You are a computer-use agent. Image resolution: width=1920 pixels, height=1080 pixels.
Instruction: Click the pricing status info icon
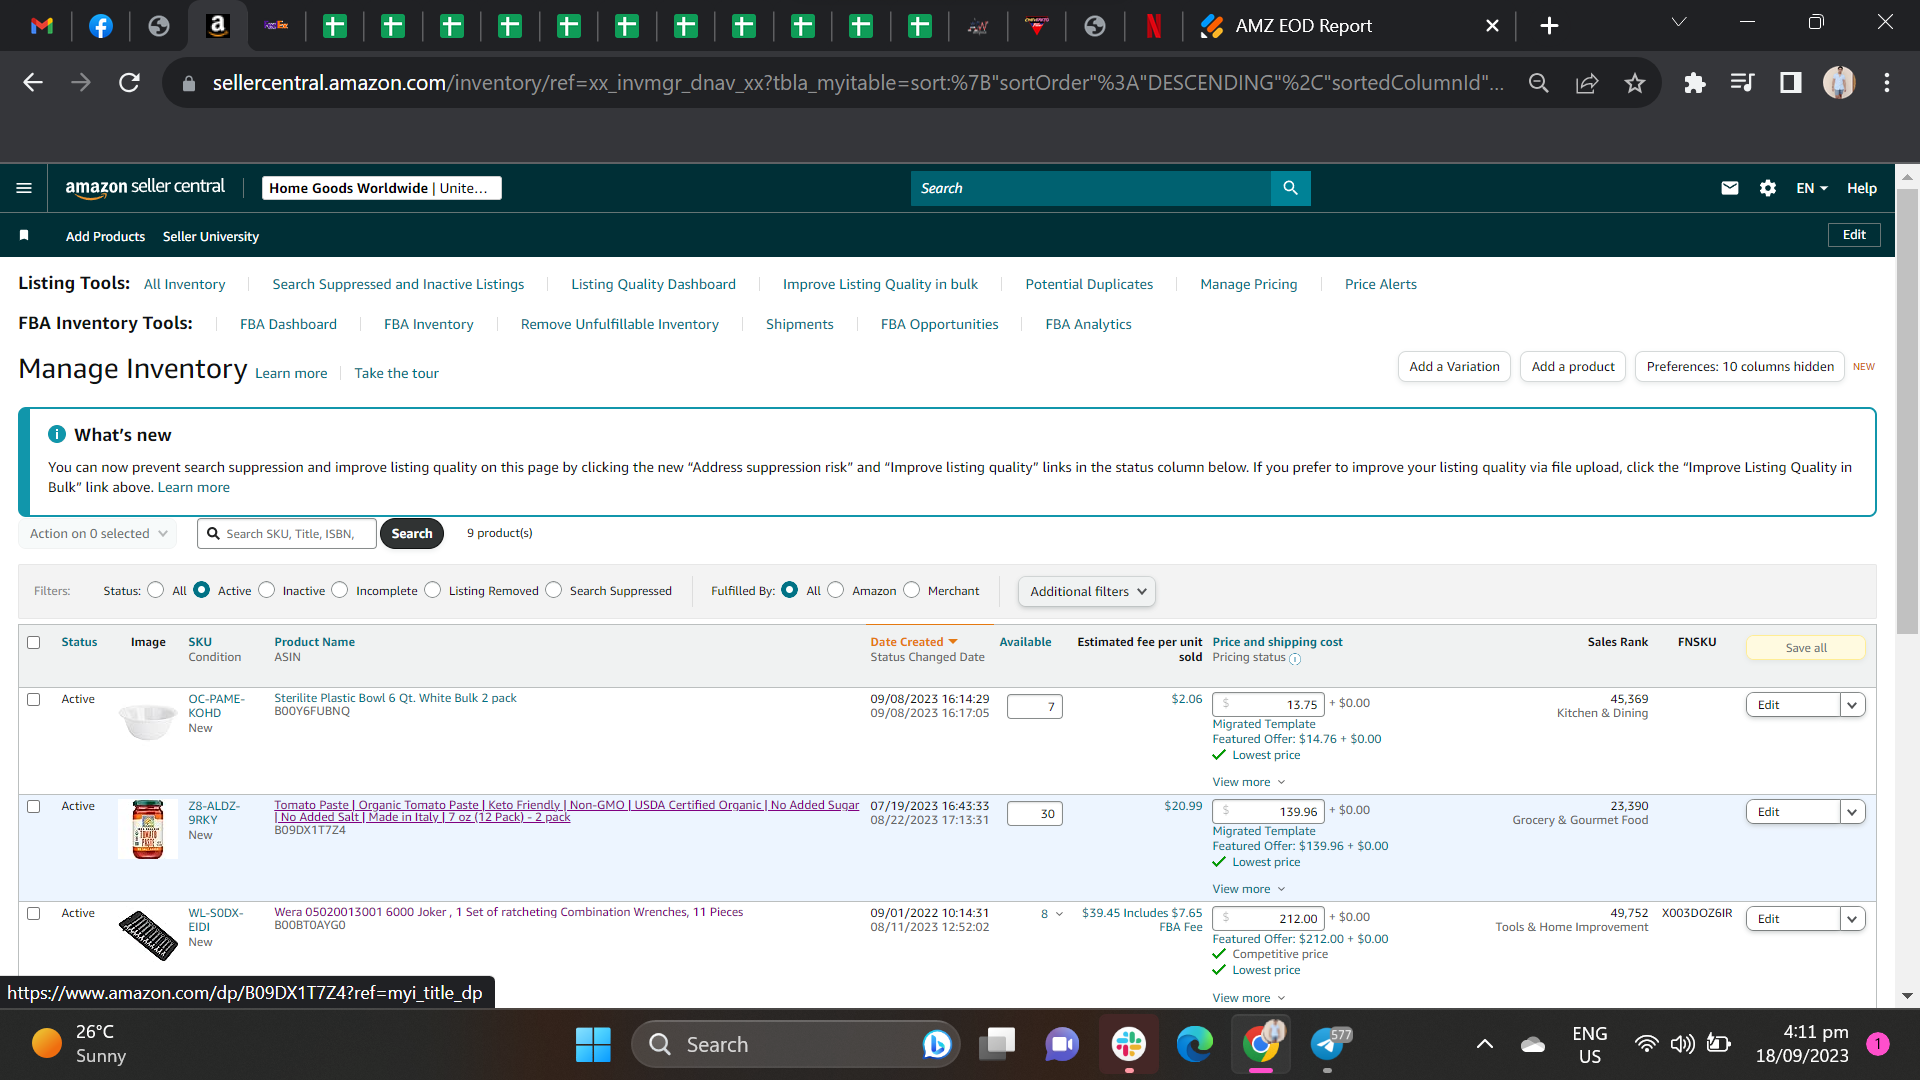click(x=1295, y=659)
